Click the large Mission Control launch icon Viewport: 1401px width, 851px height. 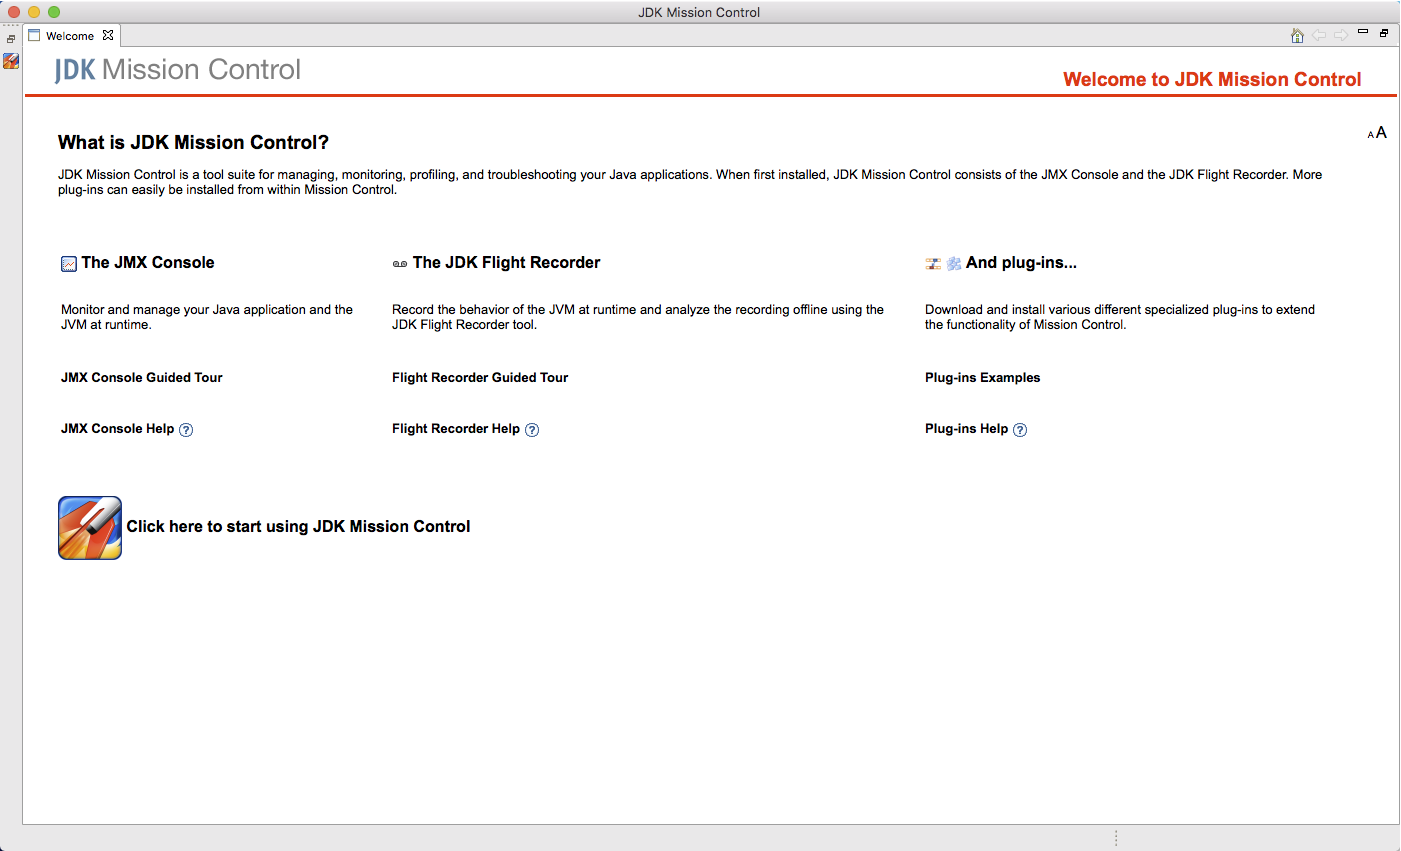pos(90,528)
